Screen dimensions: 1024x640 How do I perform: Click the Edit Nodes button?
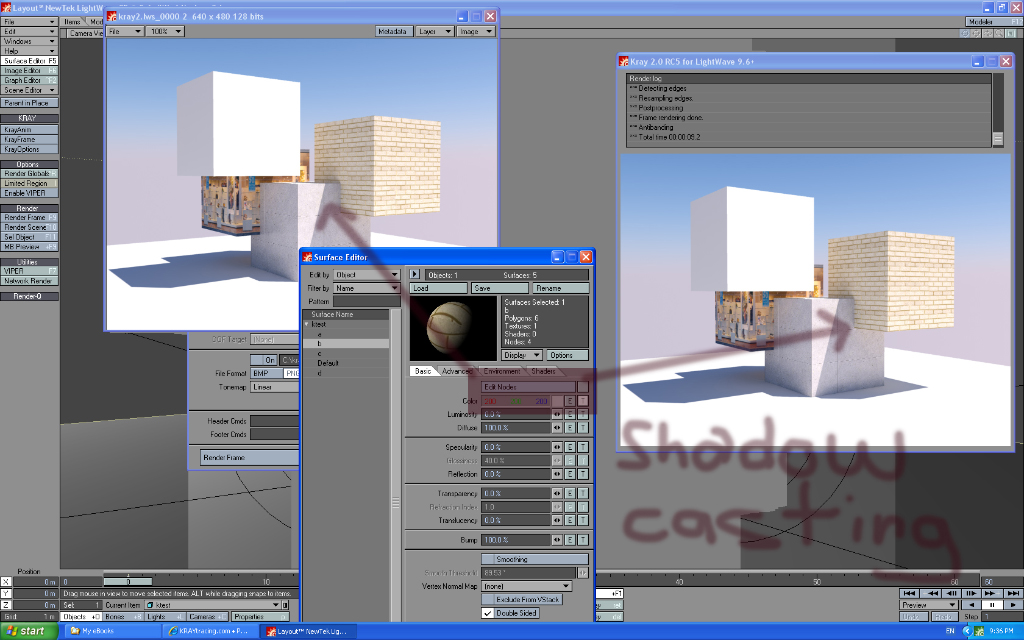click(x=527, y=386)
